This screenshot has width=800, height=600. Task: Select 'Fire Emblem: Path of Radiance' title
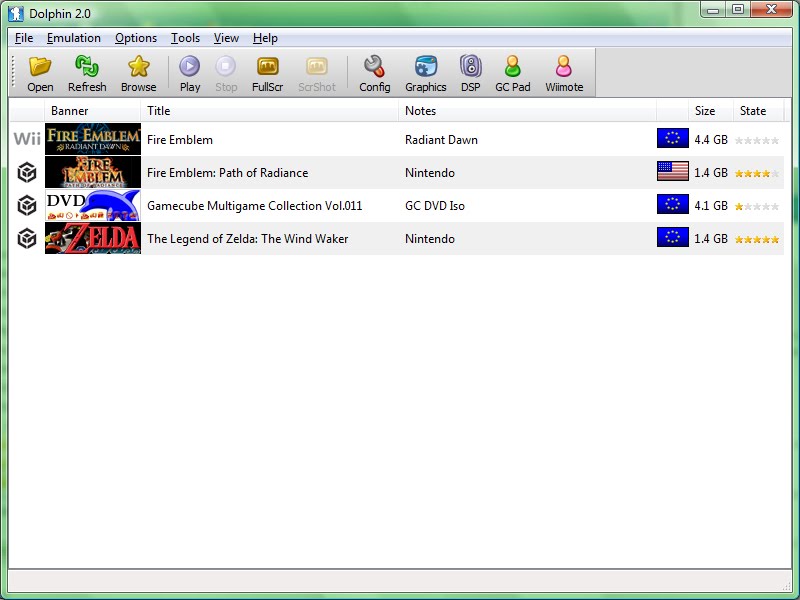pos(228,173)
